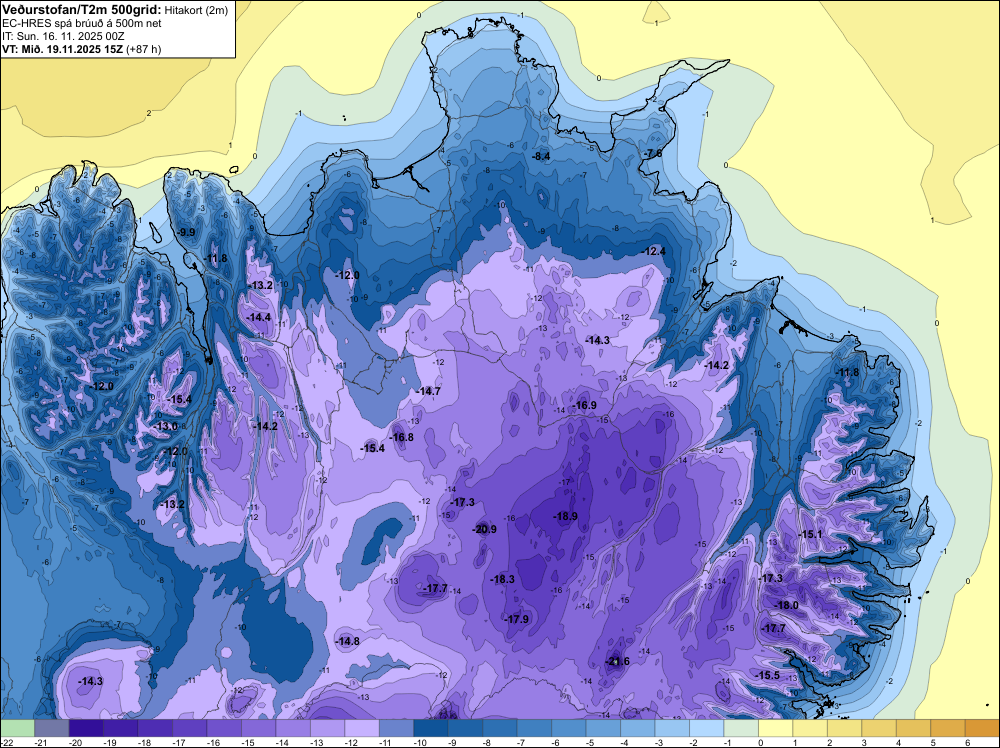Image resolution: width=1000 pixels, height=748 pixels.
Task: Click the -13.0 temperature value
Action: click(x=166, y=427)
